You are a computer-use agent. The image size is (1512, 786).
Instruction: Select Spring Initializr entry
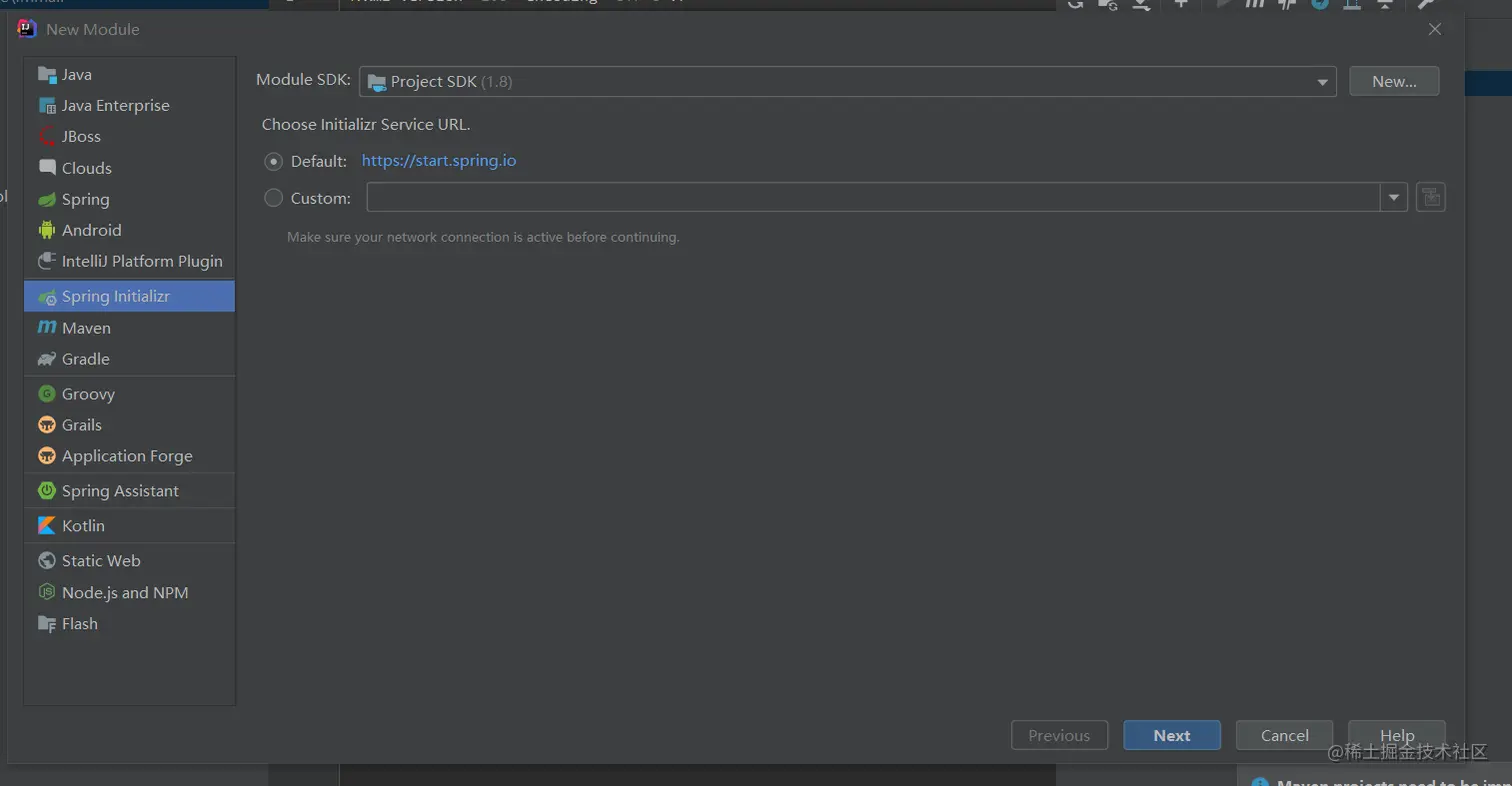129,296
